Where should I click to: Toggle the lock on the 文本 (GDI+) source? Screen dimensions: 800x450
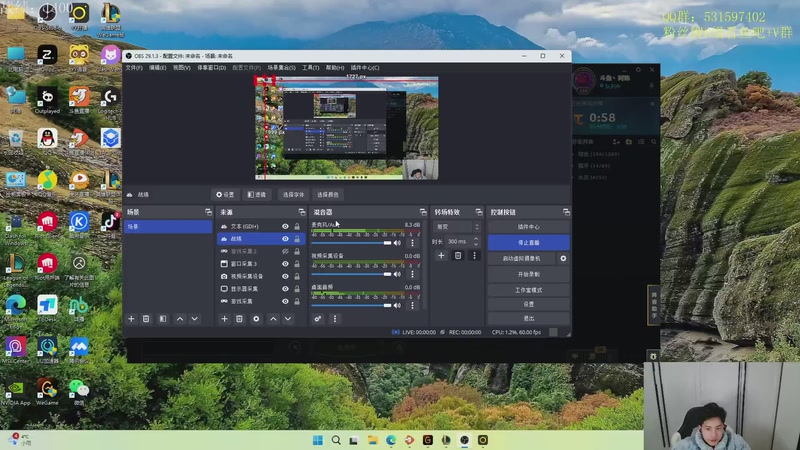tap(297, 227)
